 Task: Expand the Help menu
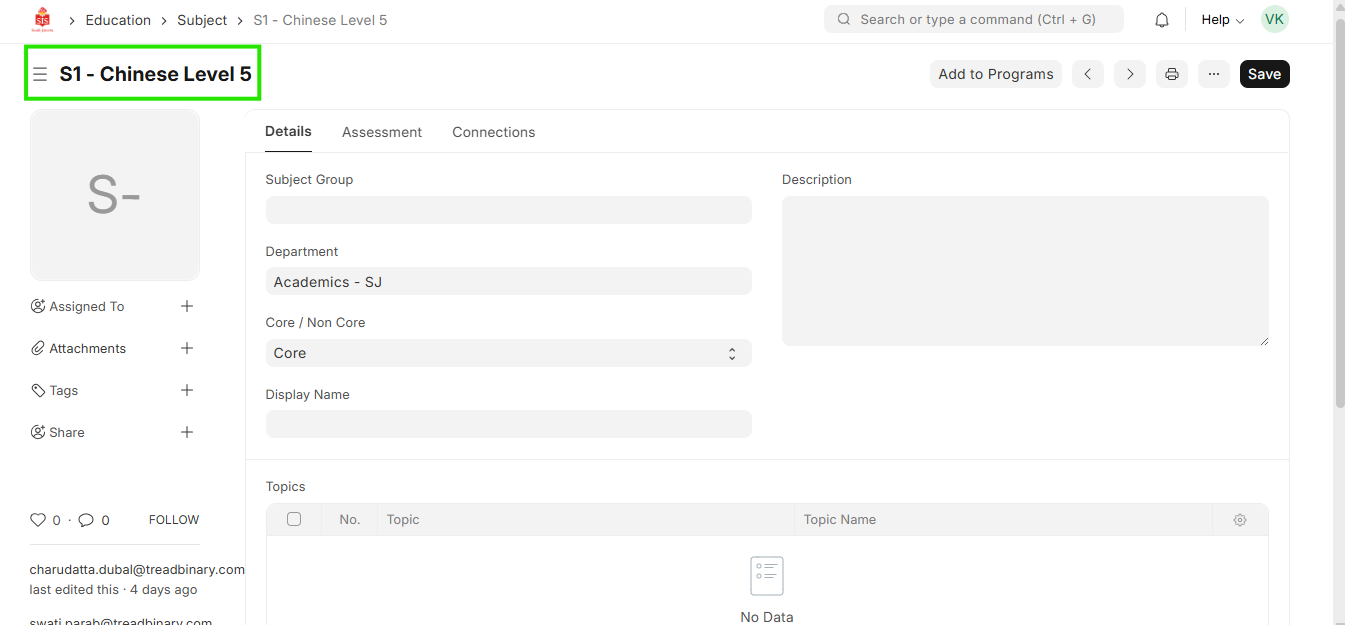coord(1222,20)
